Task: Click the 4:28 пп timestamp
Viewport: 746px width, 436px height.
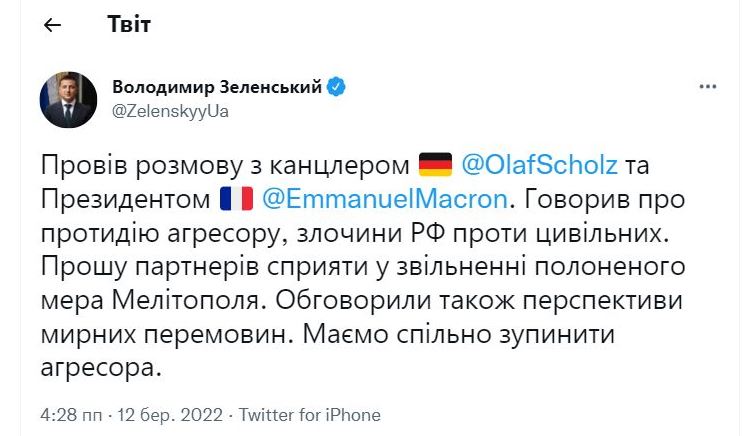Action: click(70, 414)
